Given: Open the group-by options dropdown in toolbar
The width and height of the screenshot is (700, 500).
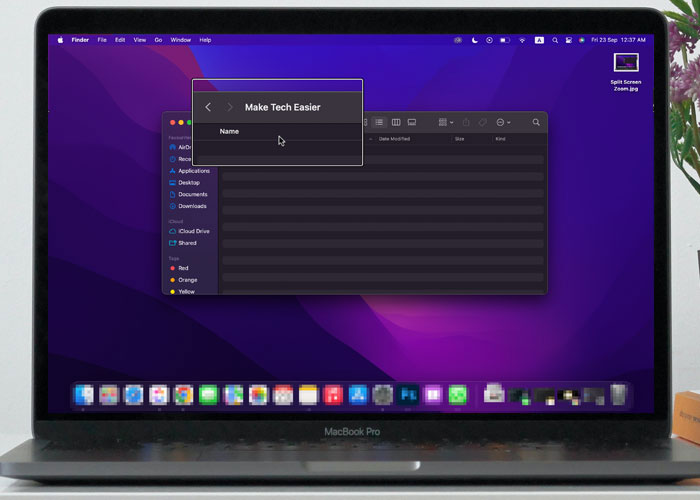Looking at the screenshot, I should click(446, 122).
